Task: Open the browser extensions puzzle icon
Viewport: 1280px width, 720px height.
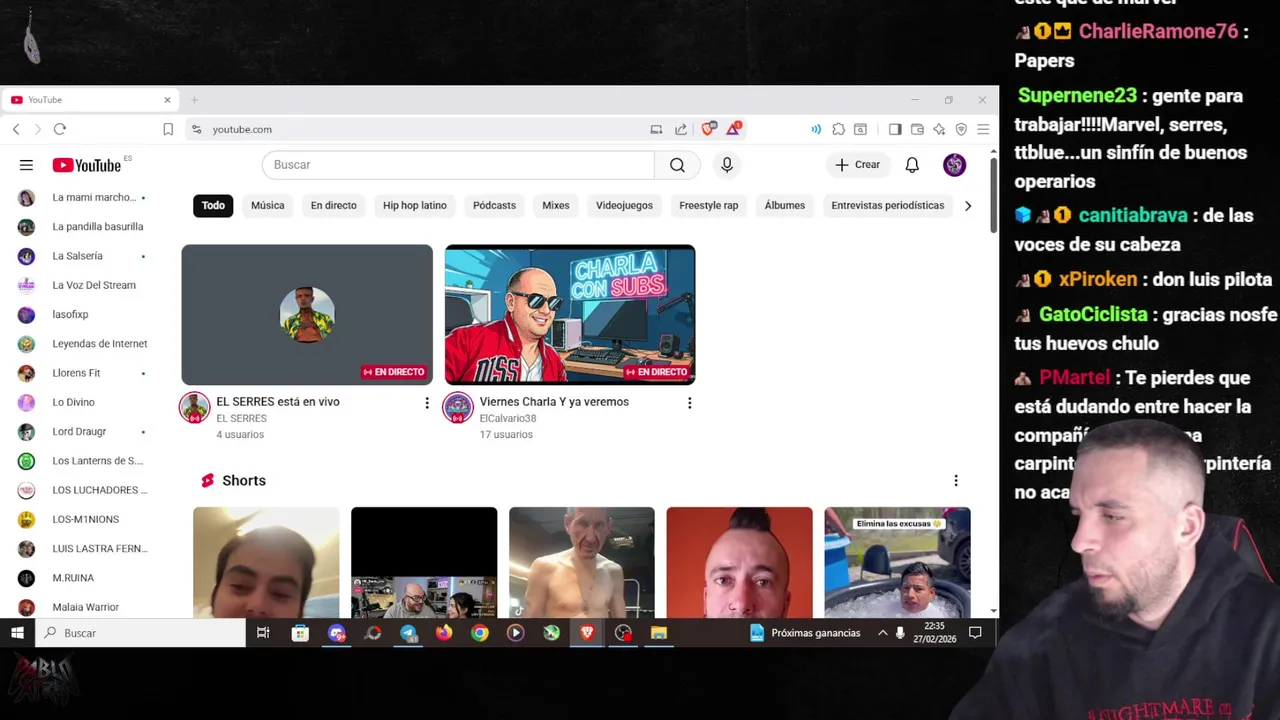Action: pos(838,129)
